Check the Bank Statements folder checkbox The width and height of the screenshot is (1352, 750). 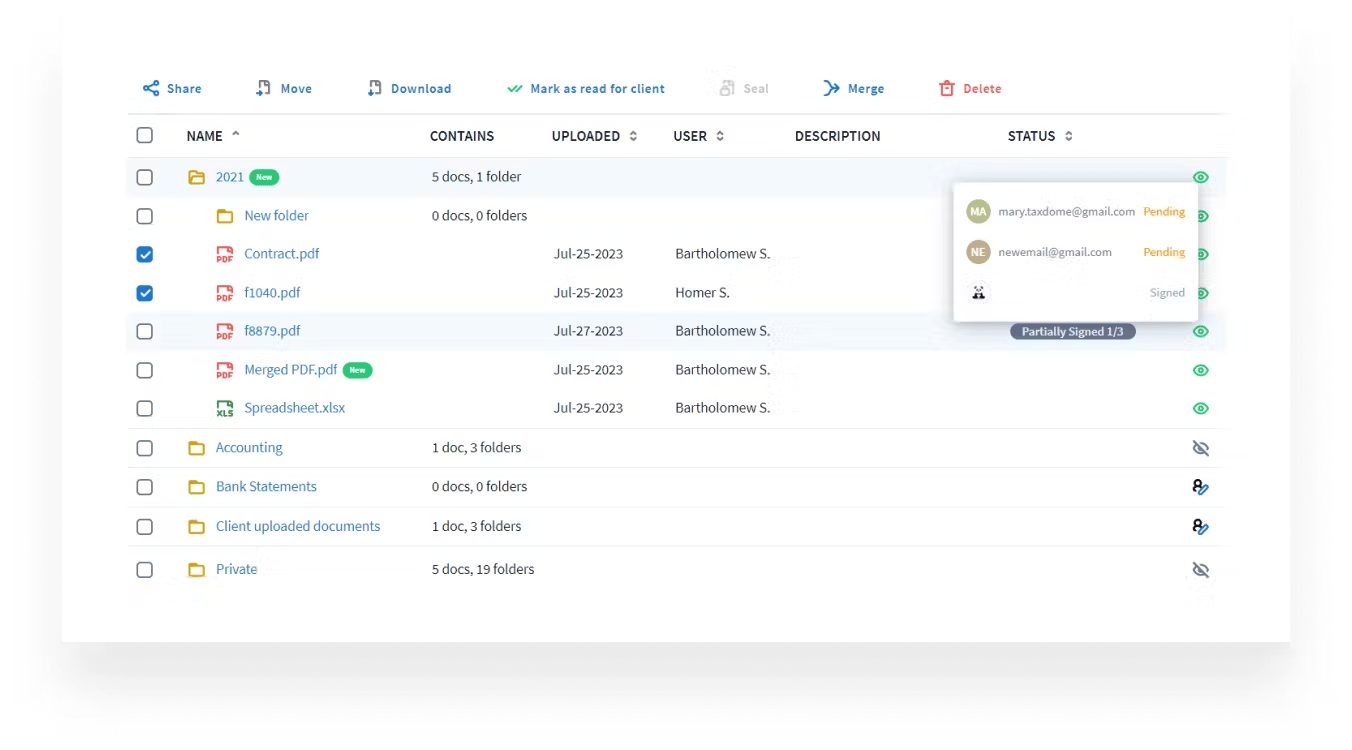(x=145, y=487)
